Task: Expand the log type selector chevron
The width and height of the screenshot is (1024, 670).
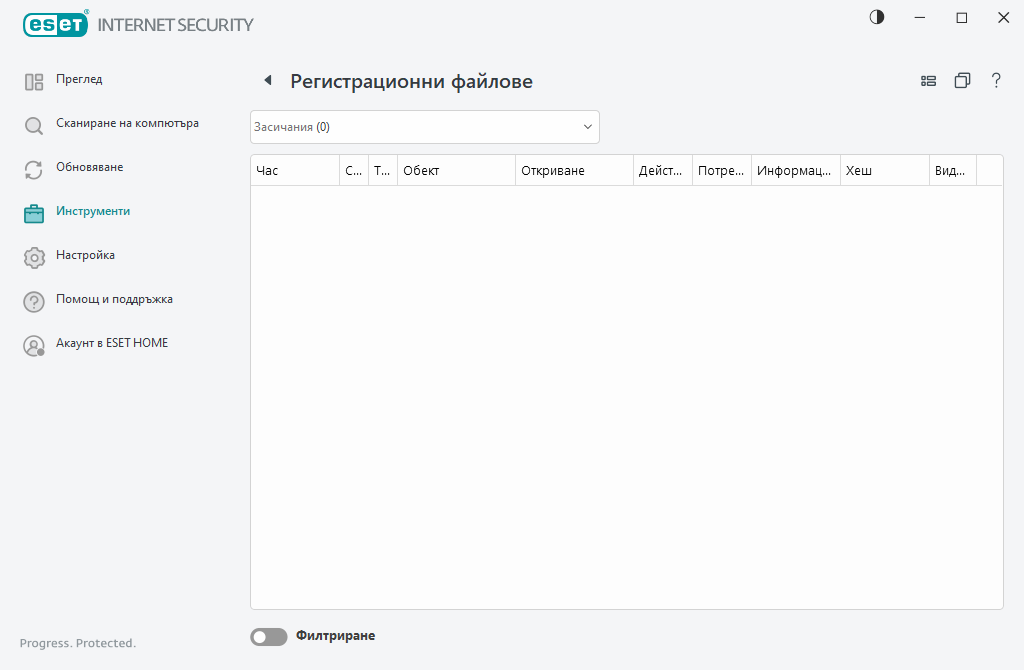Action: pos(587,127)
